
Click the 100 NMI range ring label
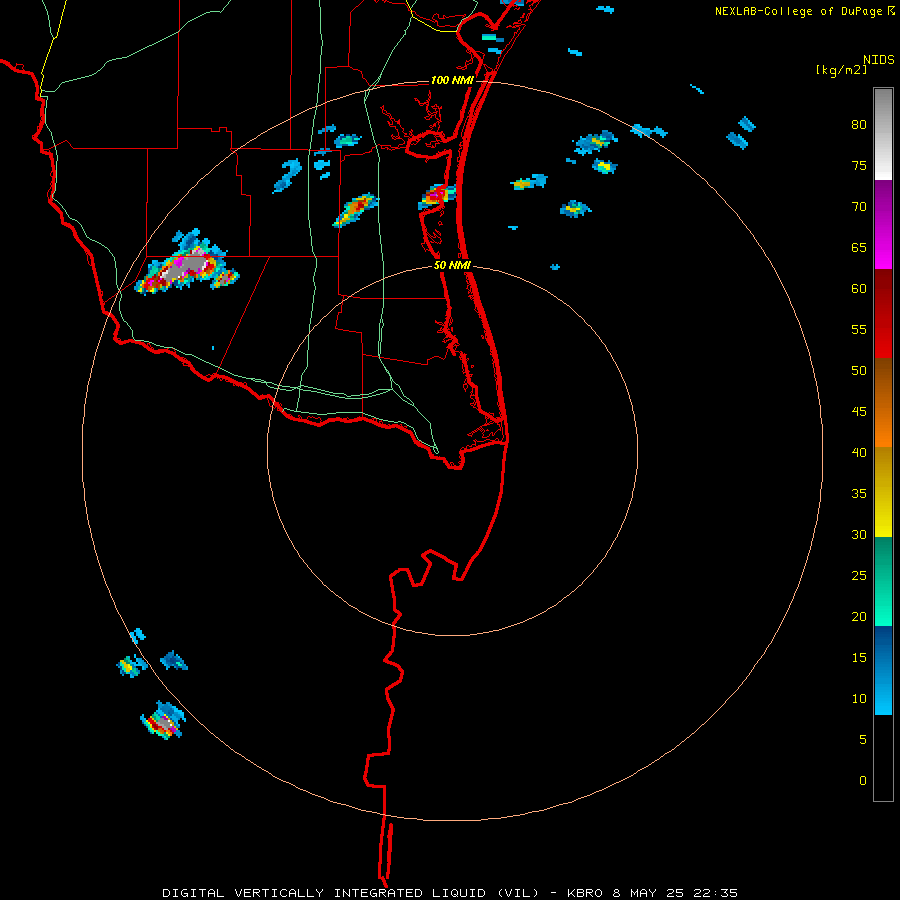pos(452,80)
